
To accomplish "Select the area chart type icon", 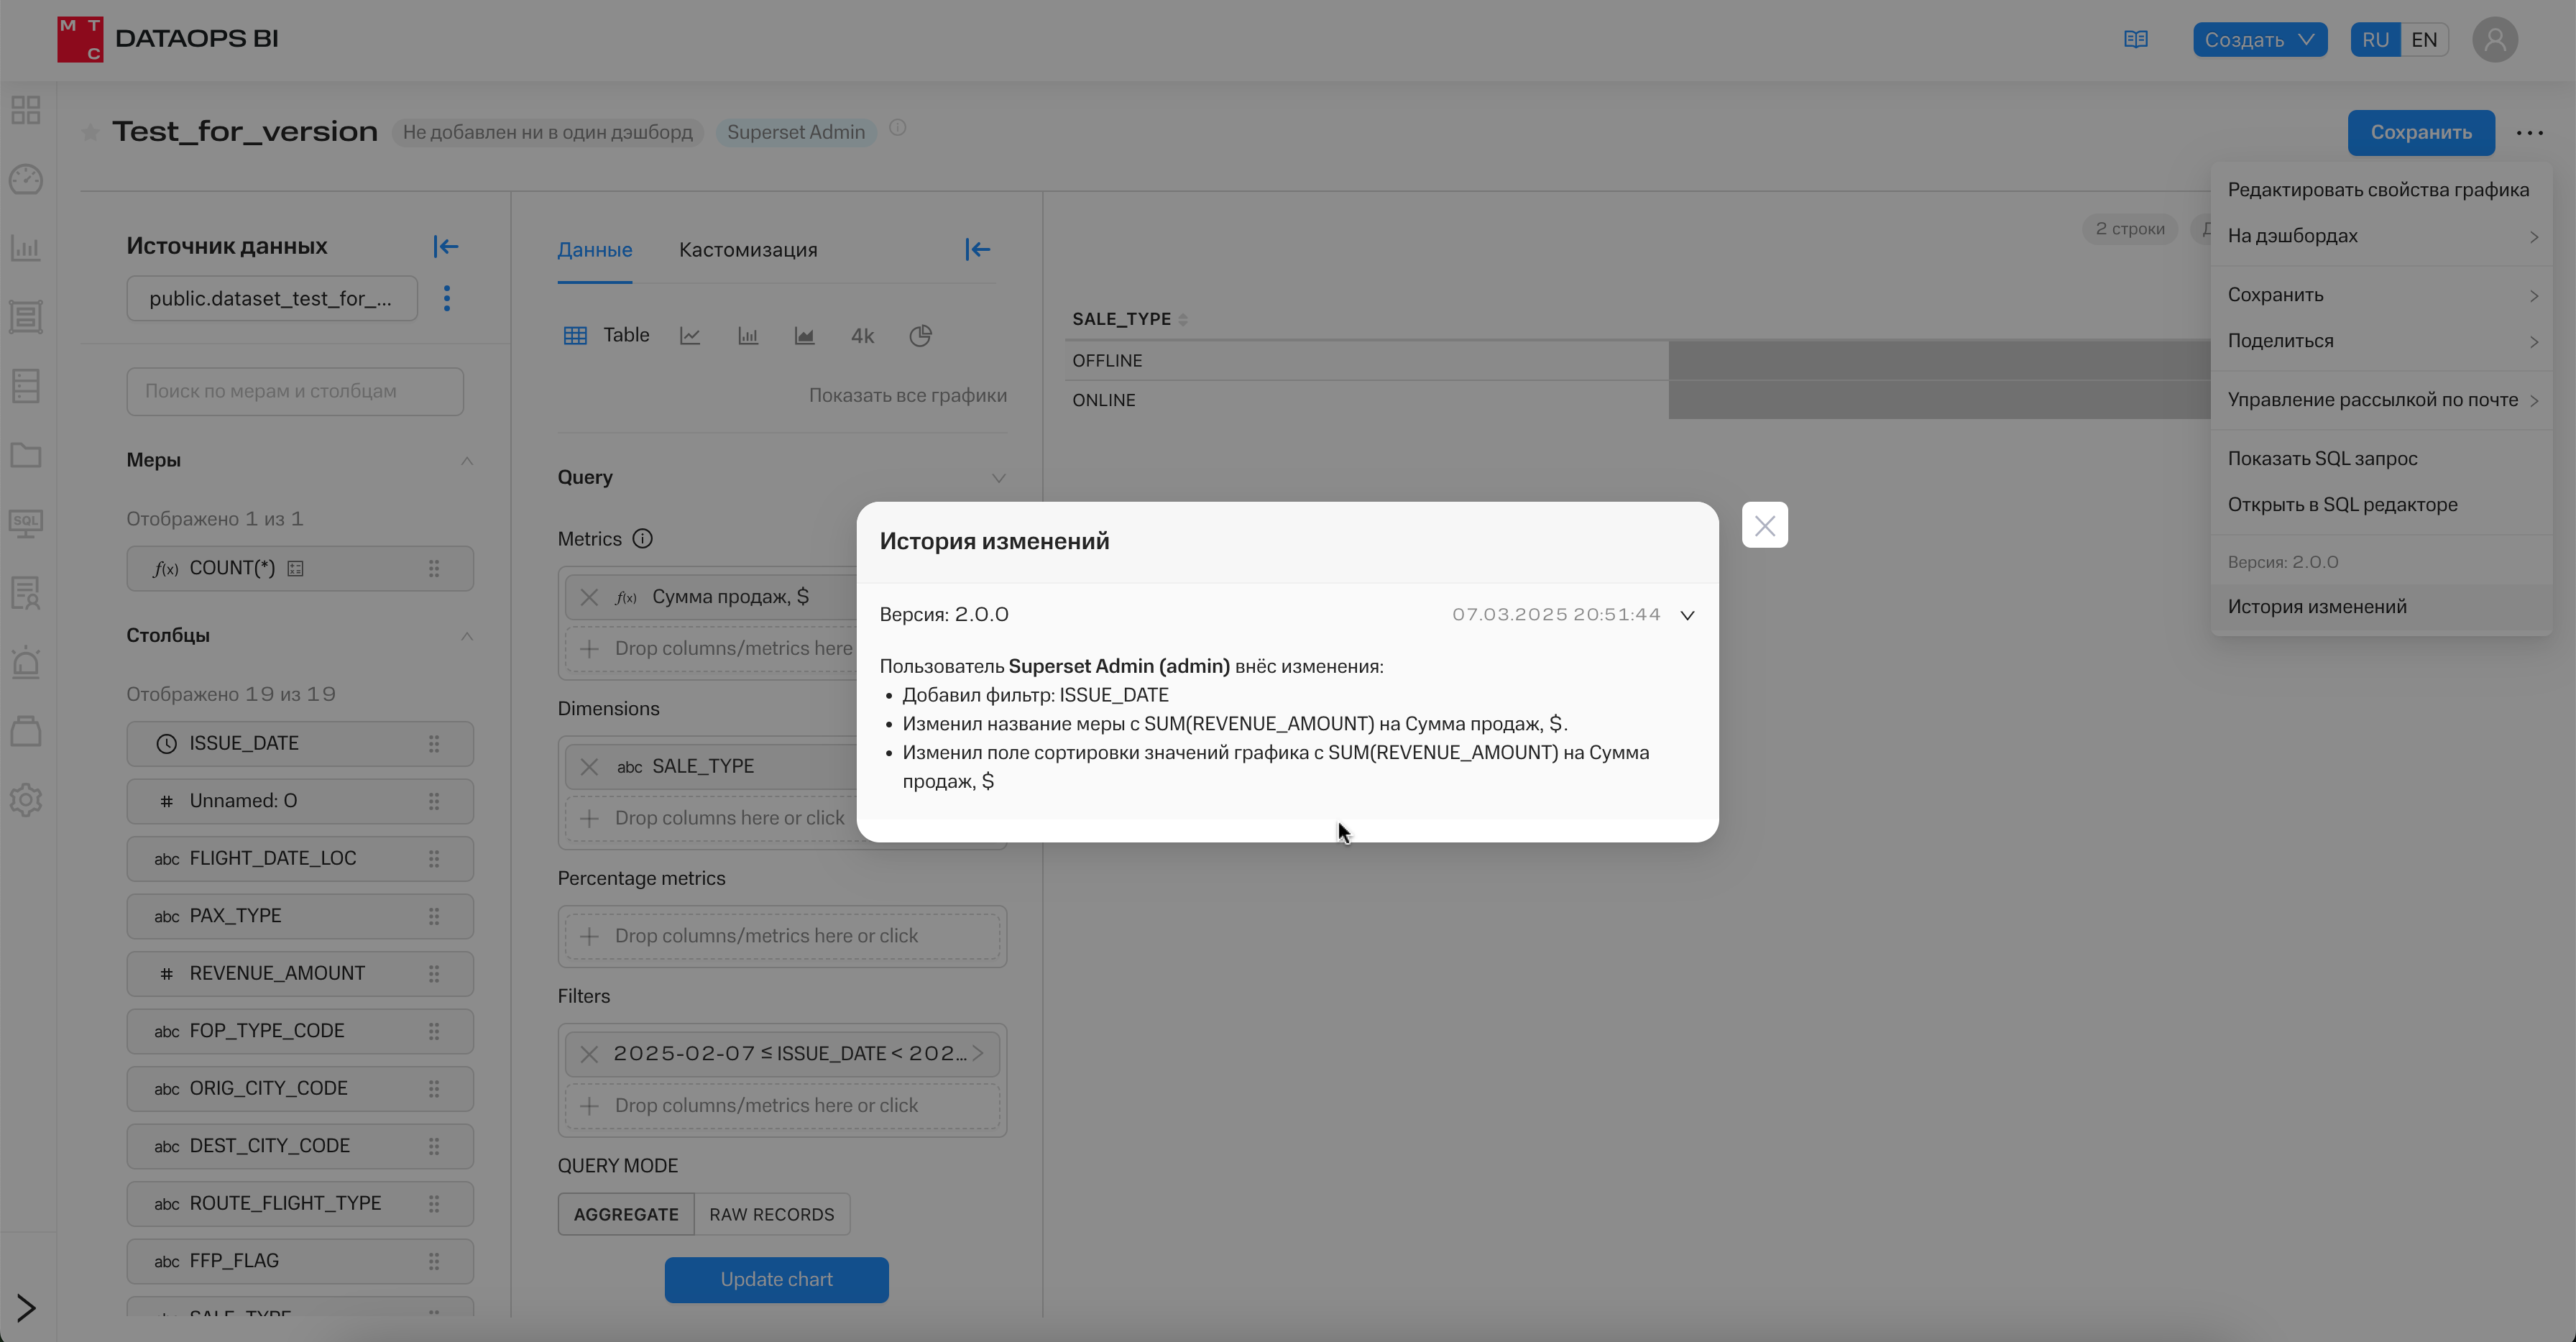I will pos(805,336).
